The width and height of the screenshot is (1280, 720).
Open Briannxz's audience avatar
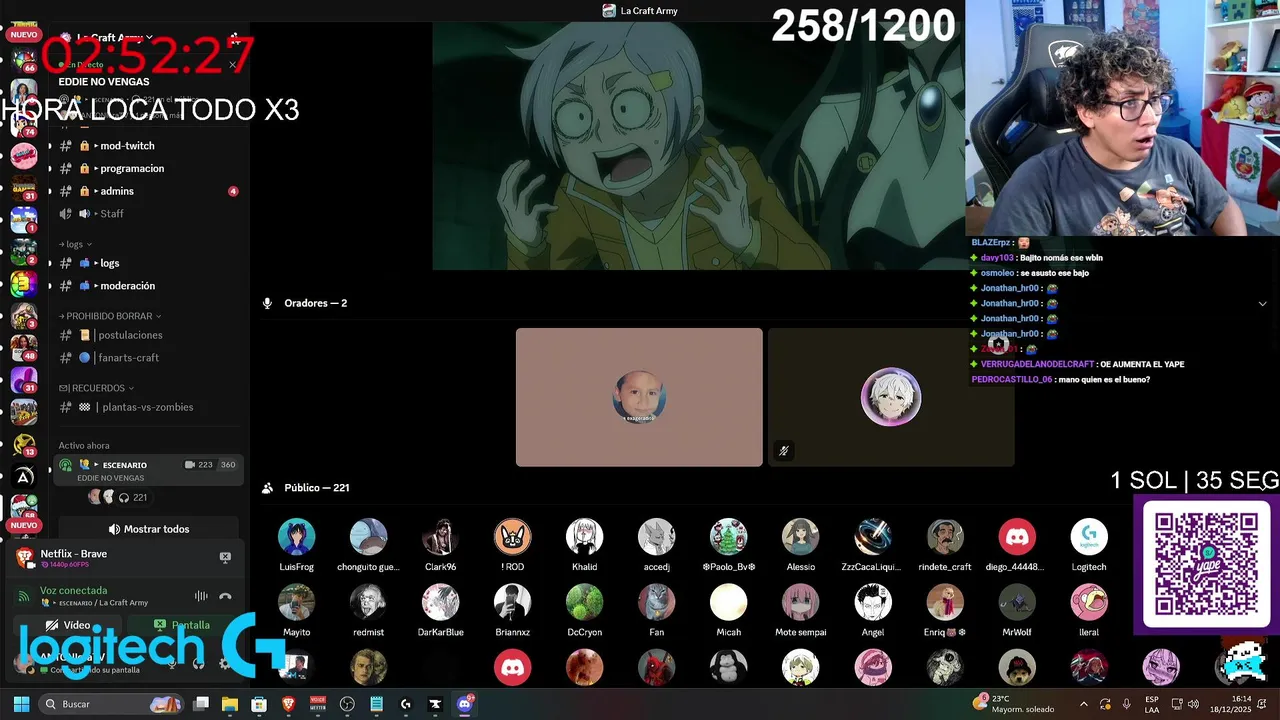click(x=512, y=603)
